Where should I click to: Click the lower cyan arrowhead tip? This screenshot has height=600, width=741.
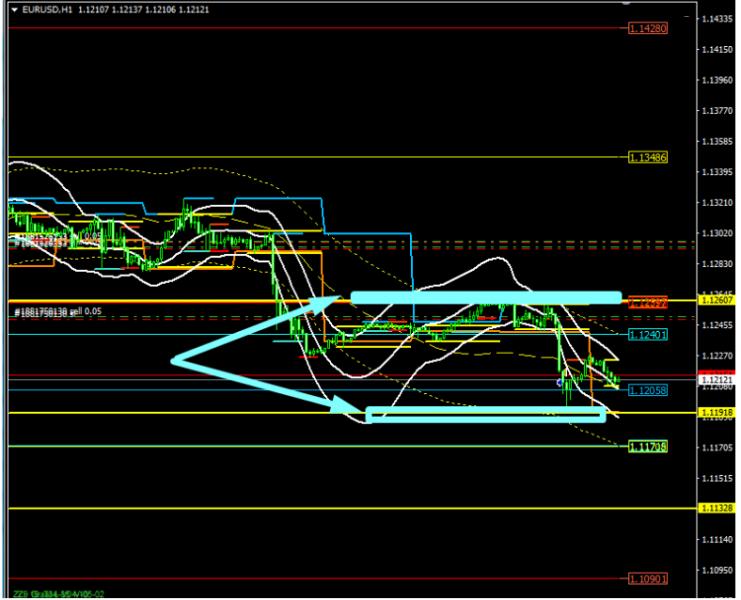[356, 410]
